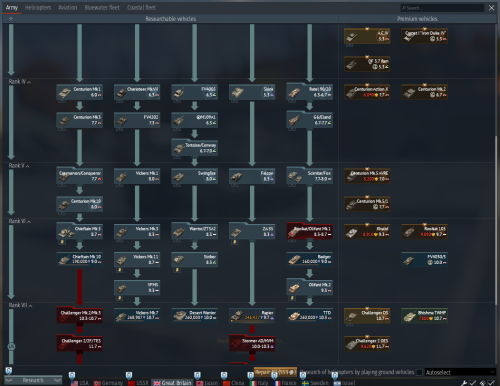Open the Bluewater fleet tab
This screenshot has width=500, height=386.
pyautogui.click(x=102, y=8)
